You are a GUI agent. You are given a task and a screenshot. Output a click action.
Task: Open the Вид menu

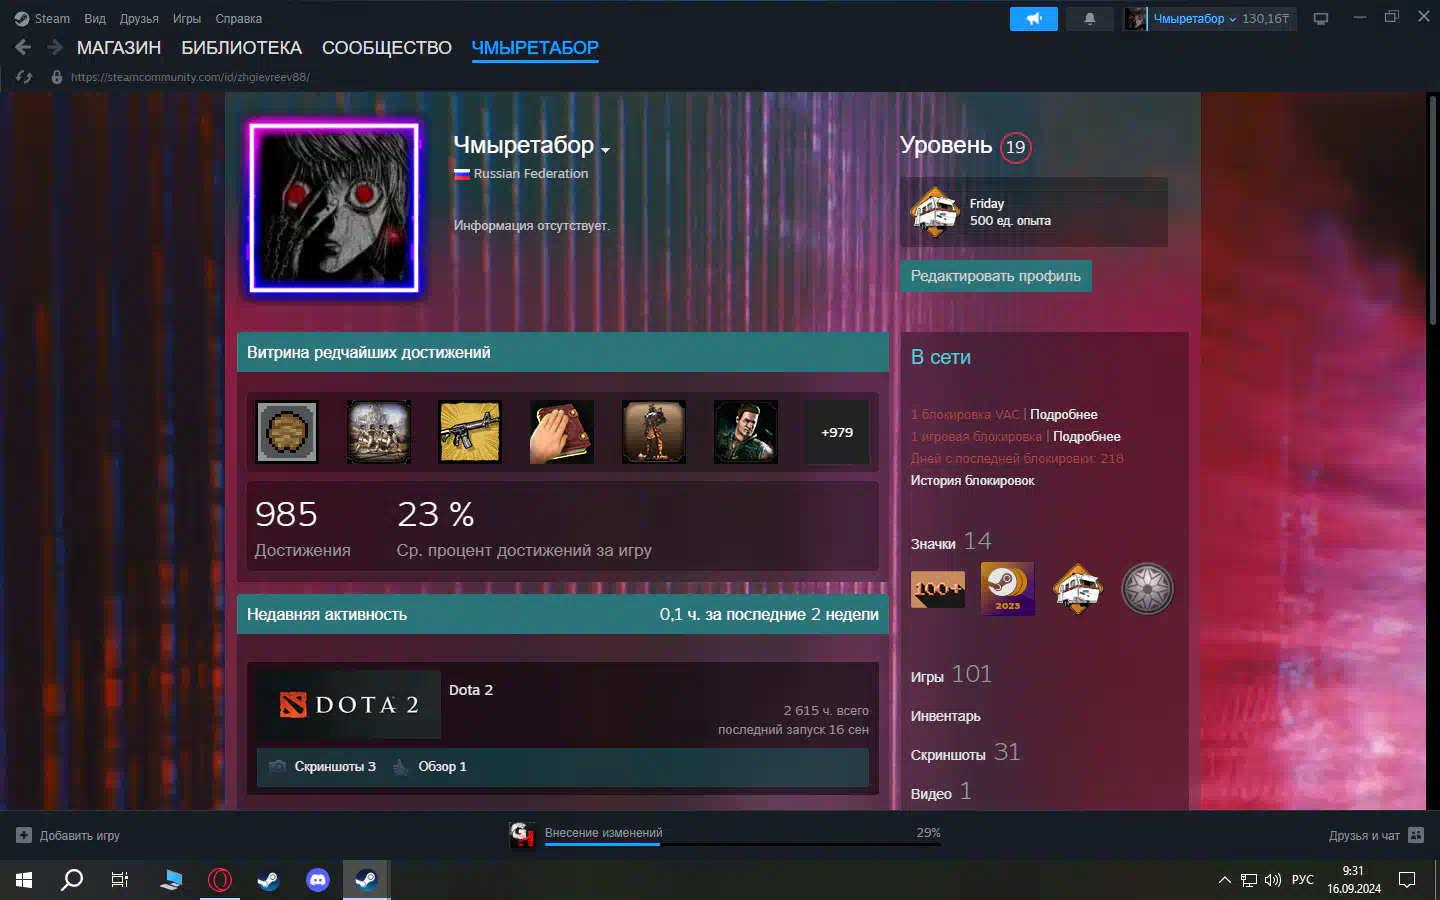pos(95,19)
